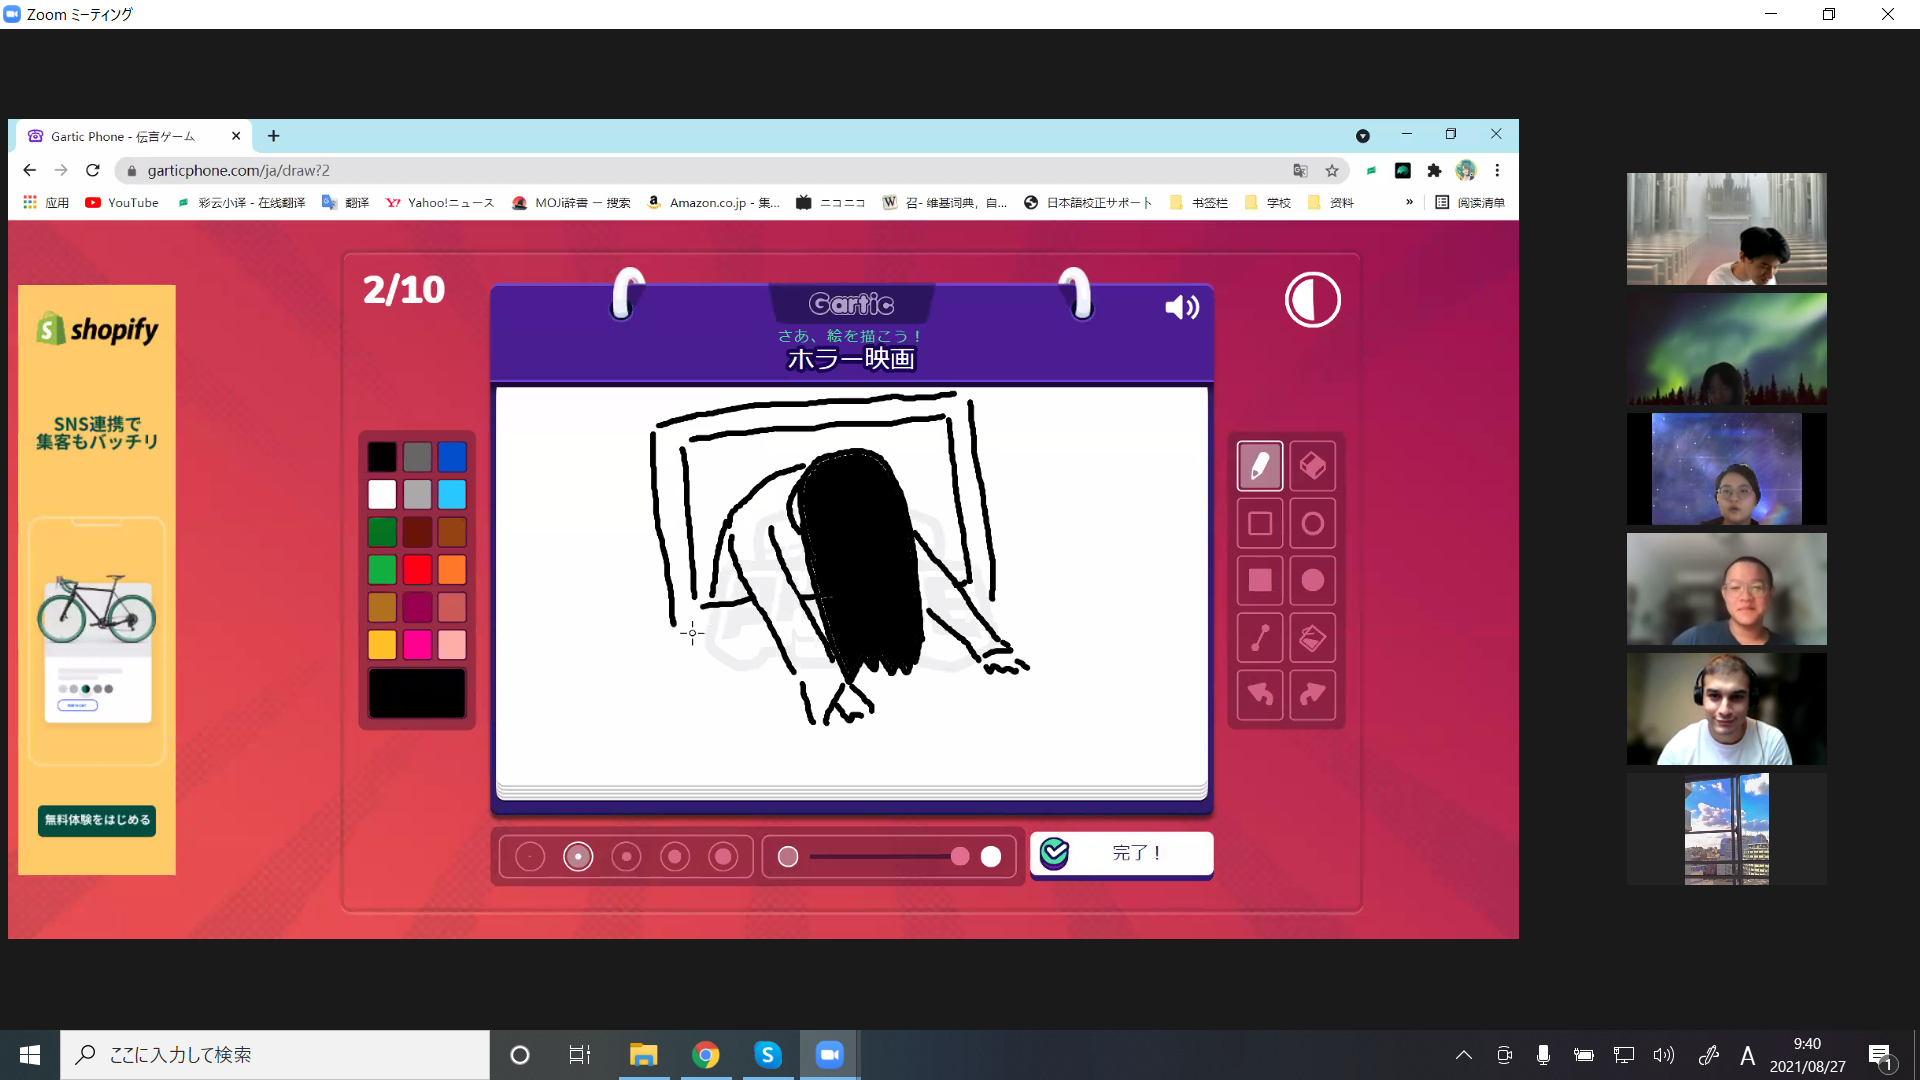Click the translate page icon
Viewport: 1920px width, 1080px height.
coord(1300,171)
